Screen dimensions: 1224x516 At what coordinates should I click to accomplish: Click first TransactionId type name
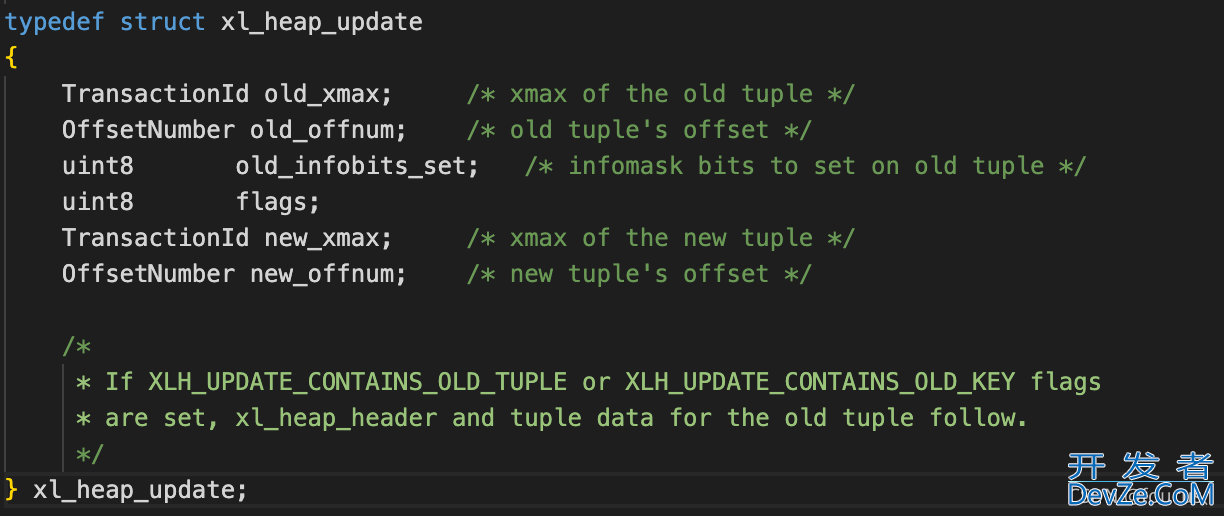pos(155,94)
